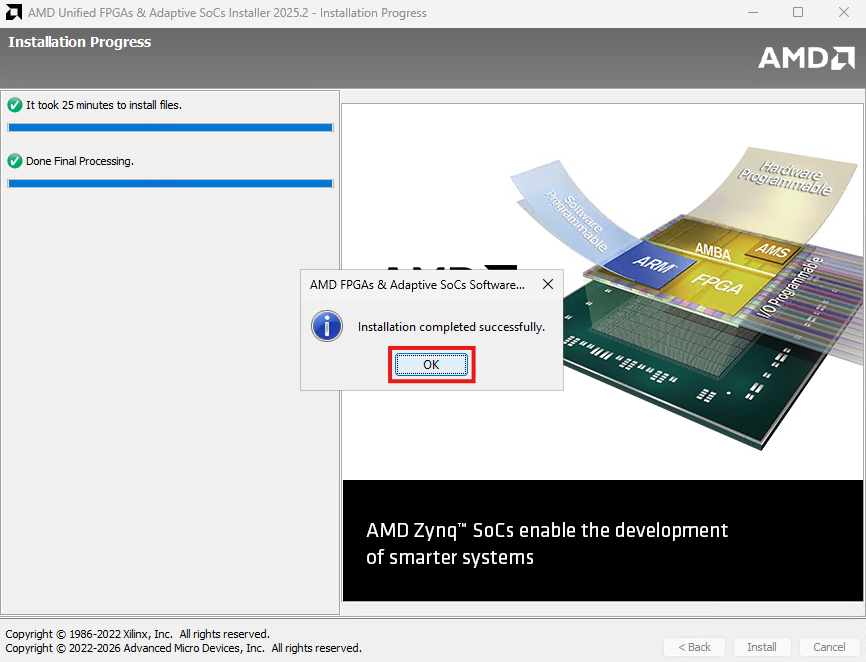Click the Advanced Micro Devices copyright line
The height and width of the screenshot is (662, 866).
click(183, 648)
